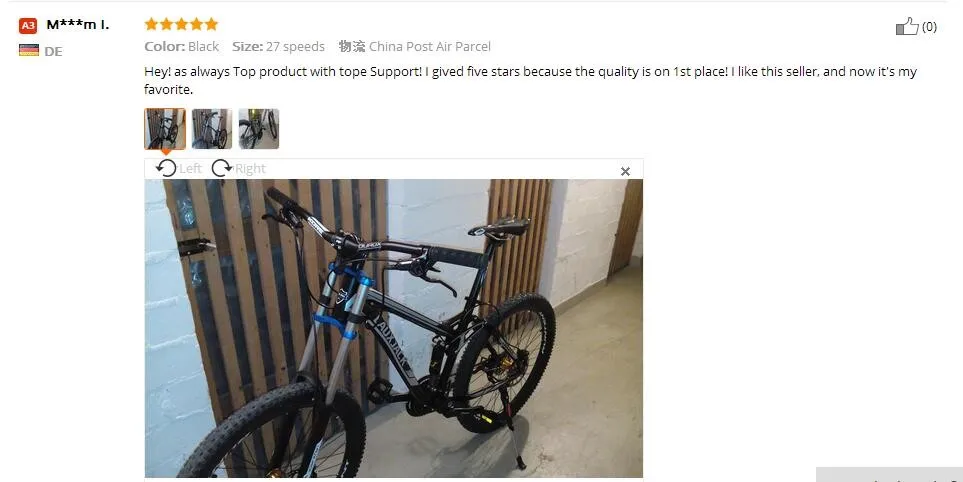Screen dimensions: 963x482
Task: Click the helpful vote count (0)
Action: tap(929, 26)
